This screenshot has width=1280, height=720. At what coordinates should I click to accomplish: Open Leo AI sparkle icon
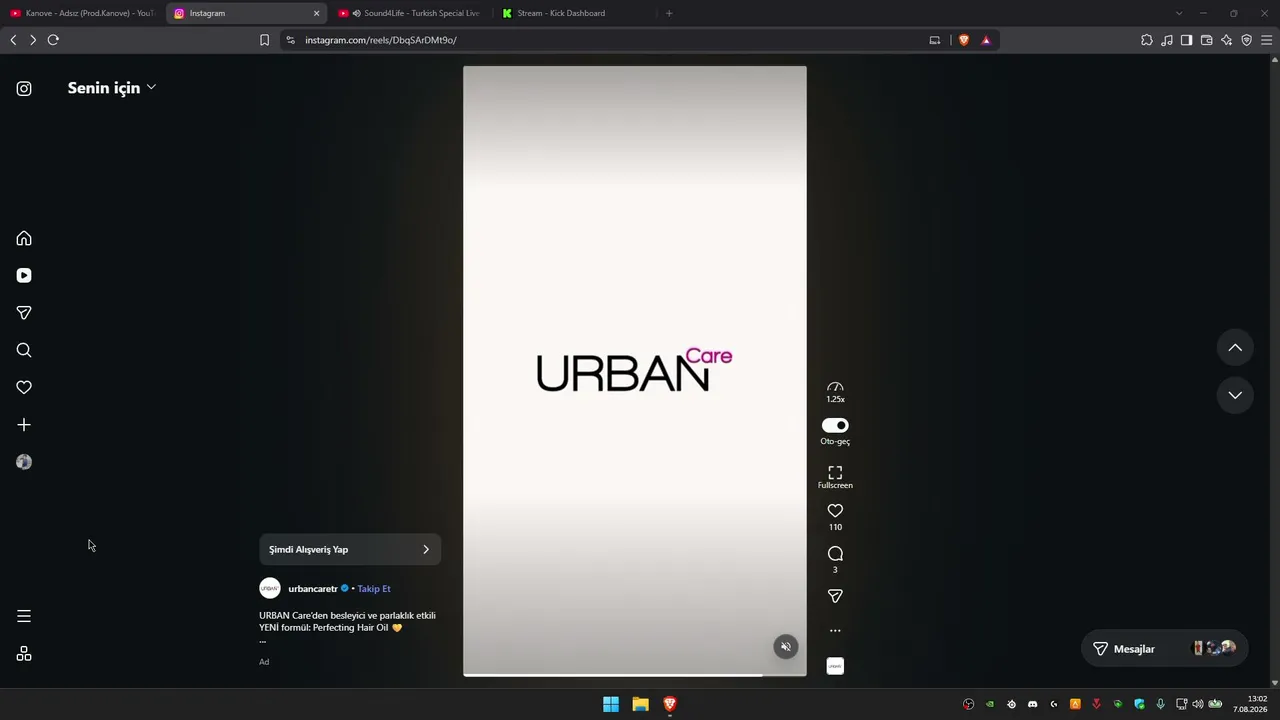click(1226, 40)
